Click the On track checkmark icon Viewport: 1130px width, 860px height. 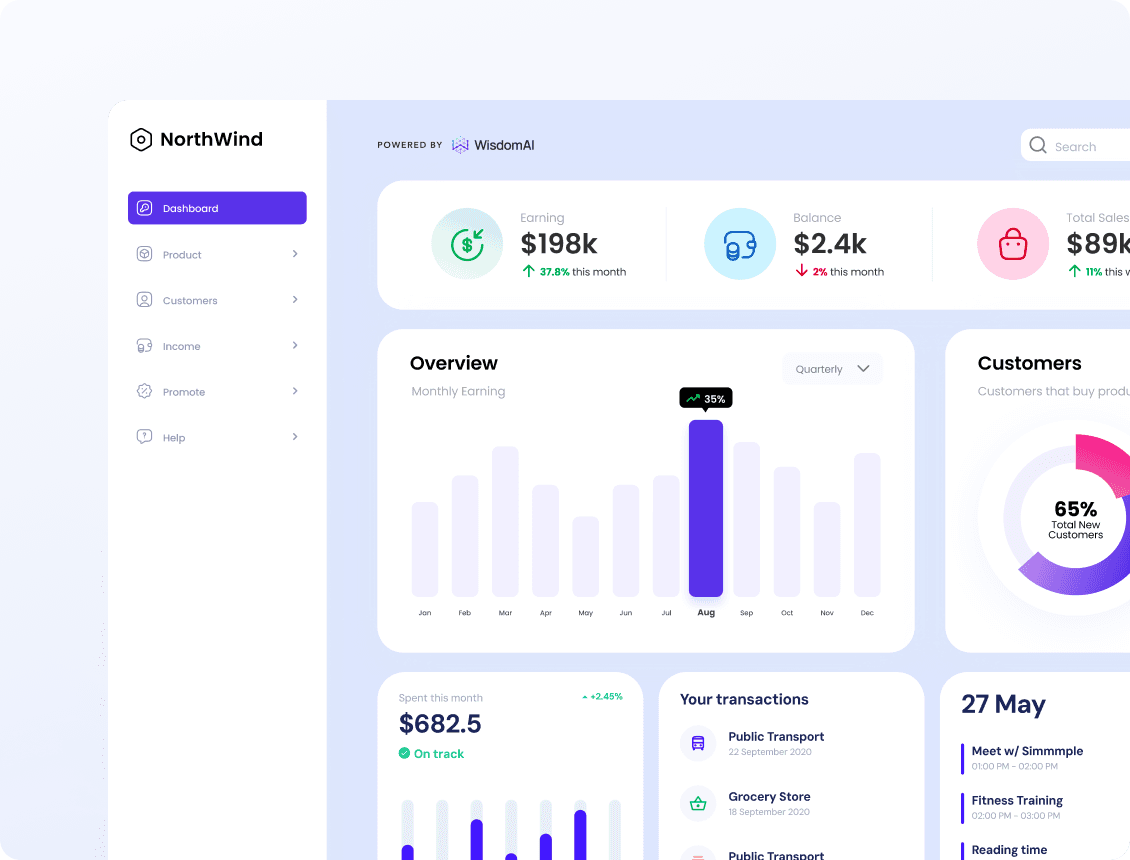(x=404, y=753)
